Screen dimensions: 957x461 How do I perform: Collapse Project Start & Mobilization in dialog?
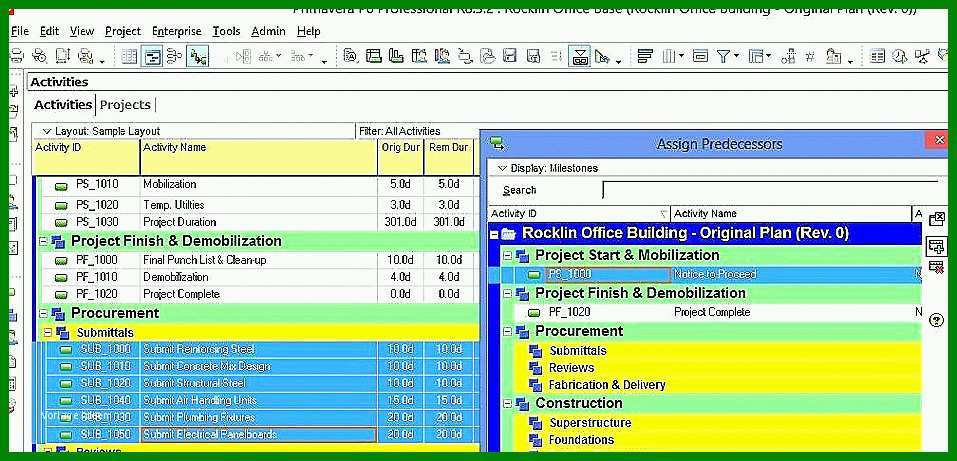[x=507, y=255]
